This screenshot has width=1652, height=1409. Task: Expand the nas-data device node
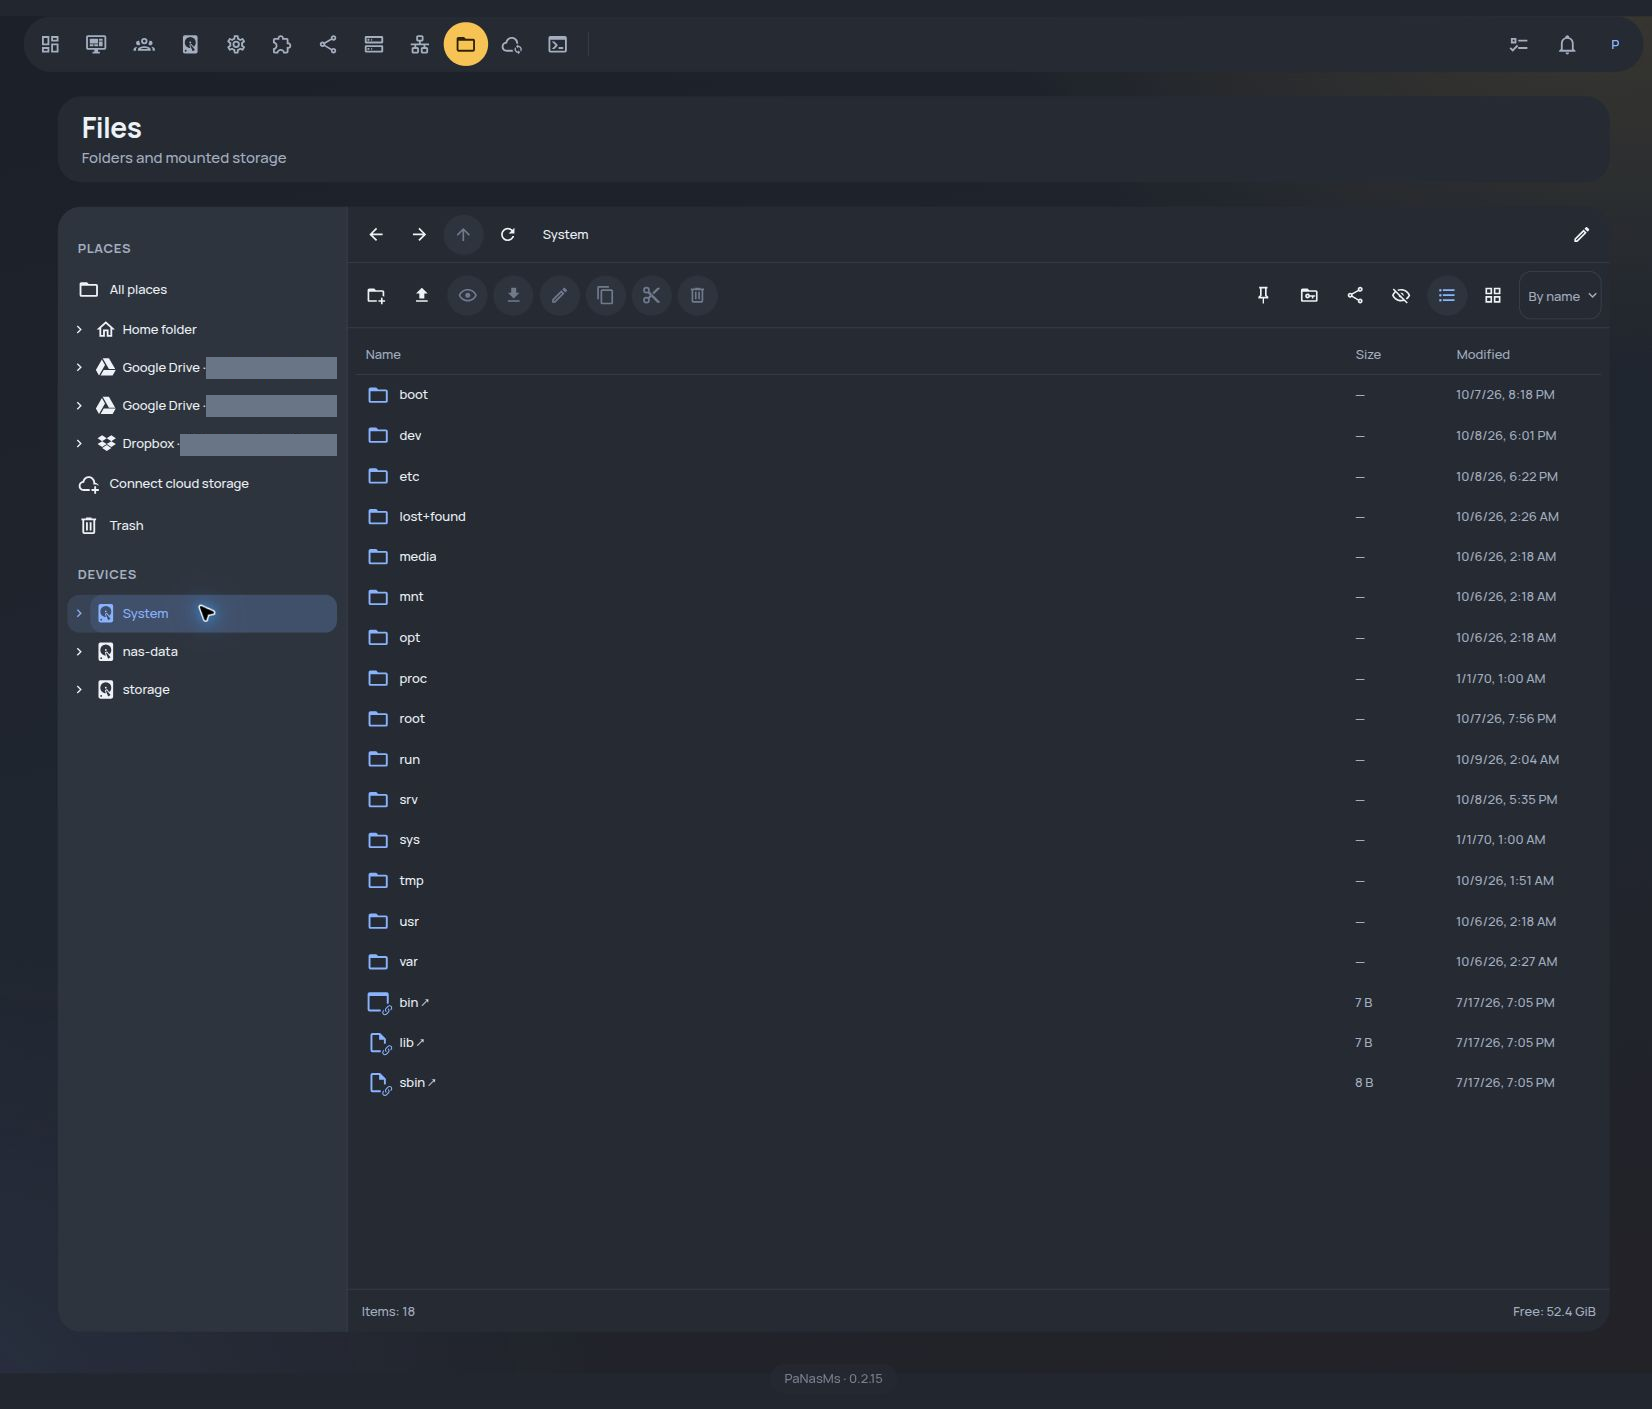79,651
